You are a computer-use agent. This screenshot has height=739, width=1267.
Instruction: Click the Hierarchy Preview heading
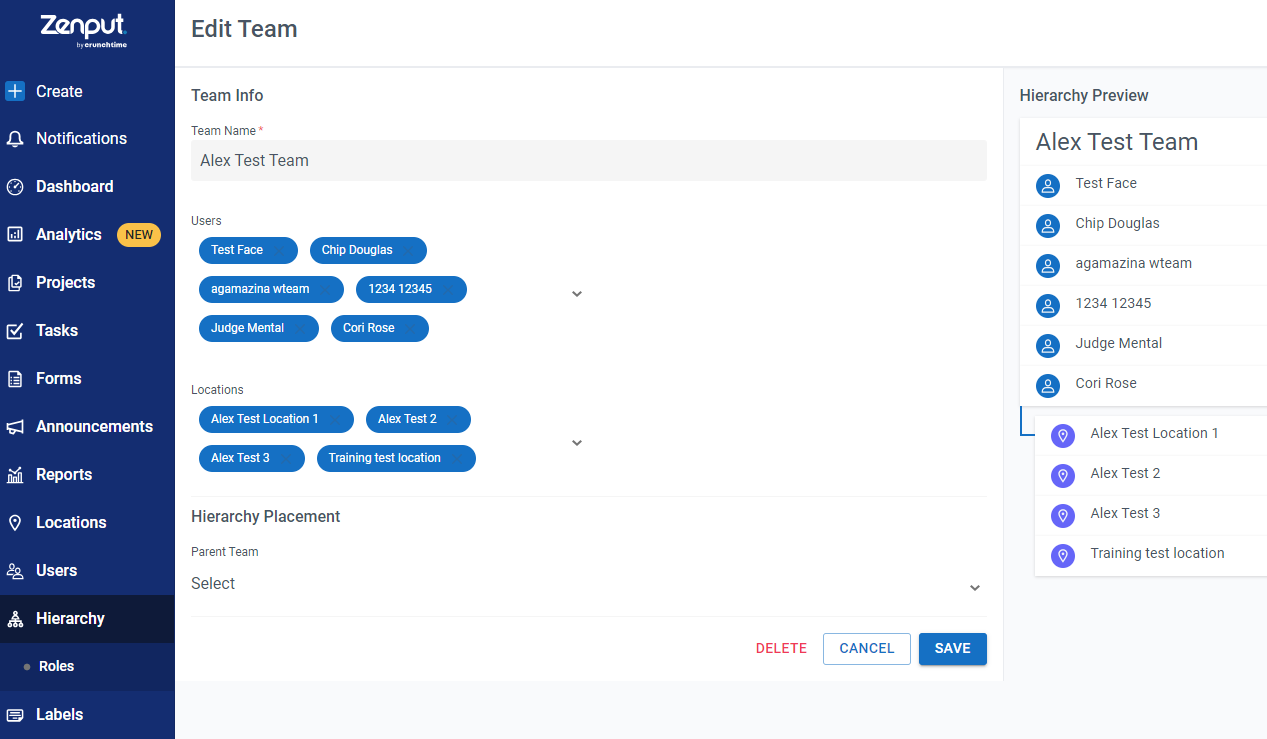click(1084, 96)
